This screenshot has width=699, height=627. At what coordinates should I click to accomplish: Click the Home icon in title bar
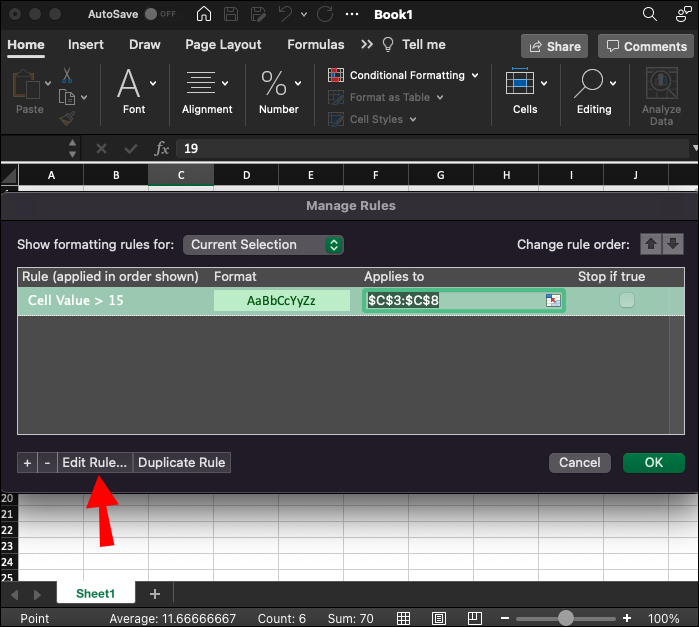coord(204,15)
